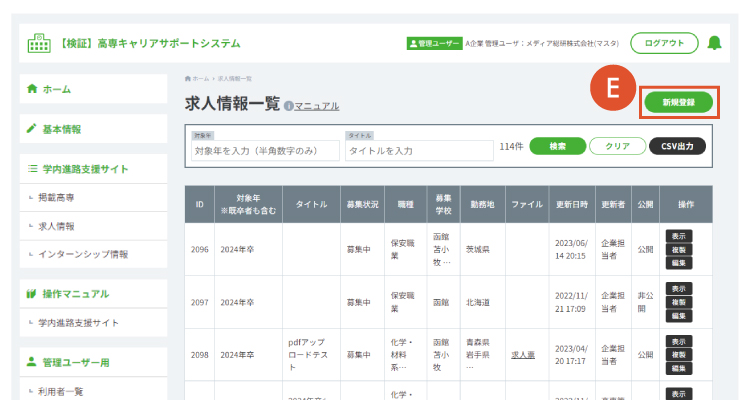Viewport: 750px width, 409px height.
Task: Click the 新規登録 button
Action: pos(678,102)
